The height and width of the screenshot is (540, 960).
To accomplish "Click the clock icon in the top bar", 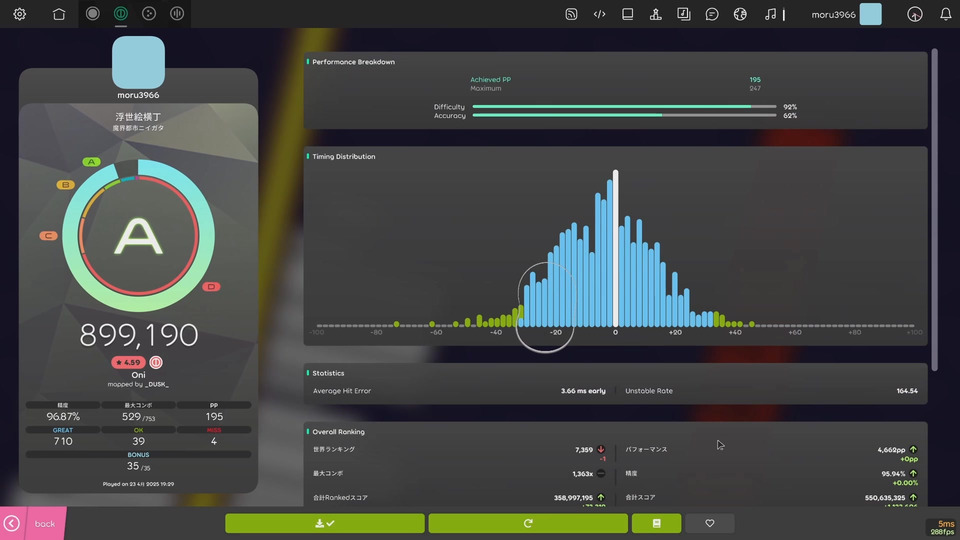I will coord(915,14).
